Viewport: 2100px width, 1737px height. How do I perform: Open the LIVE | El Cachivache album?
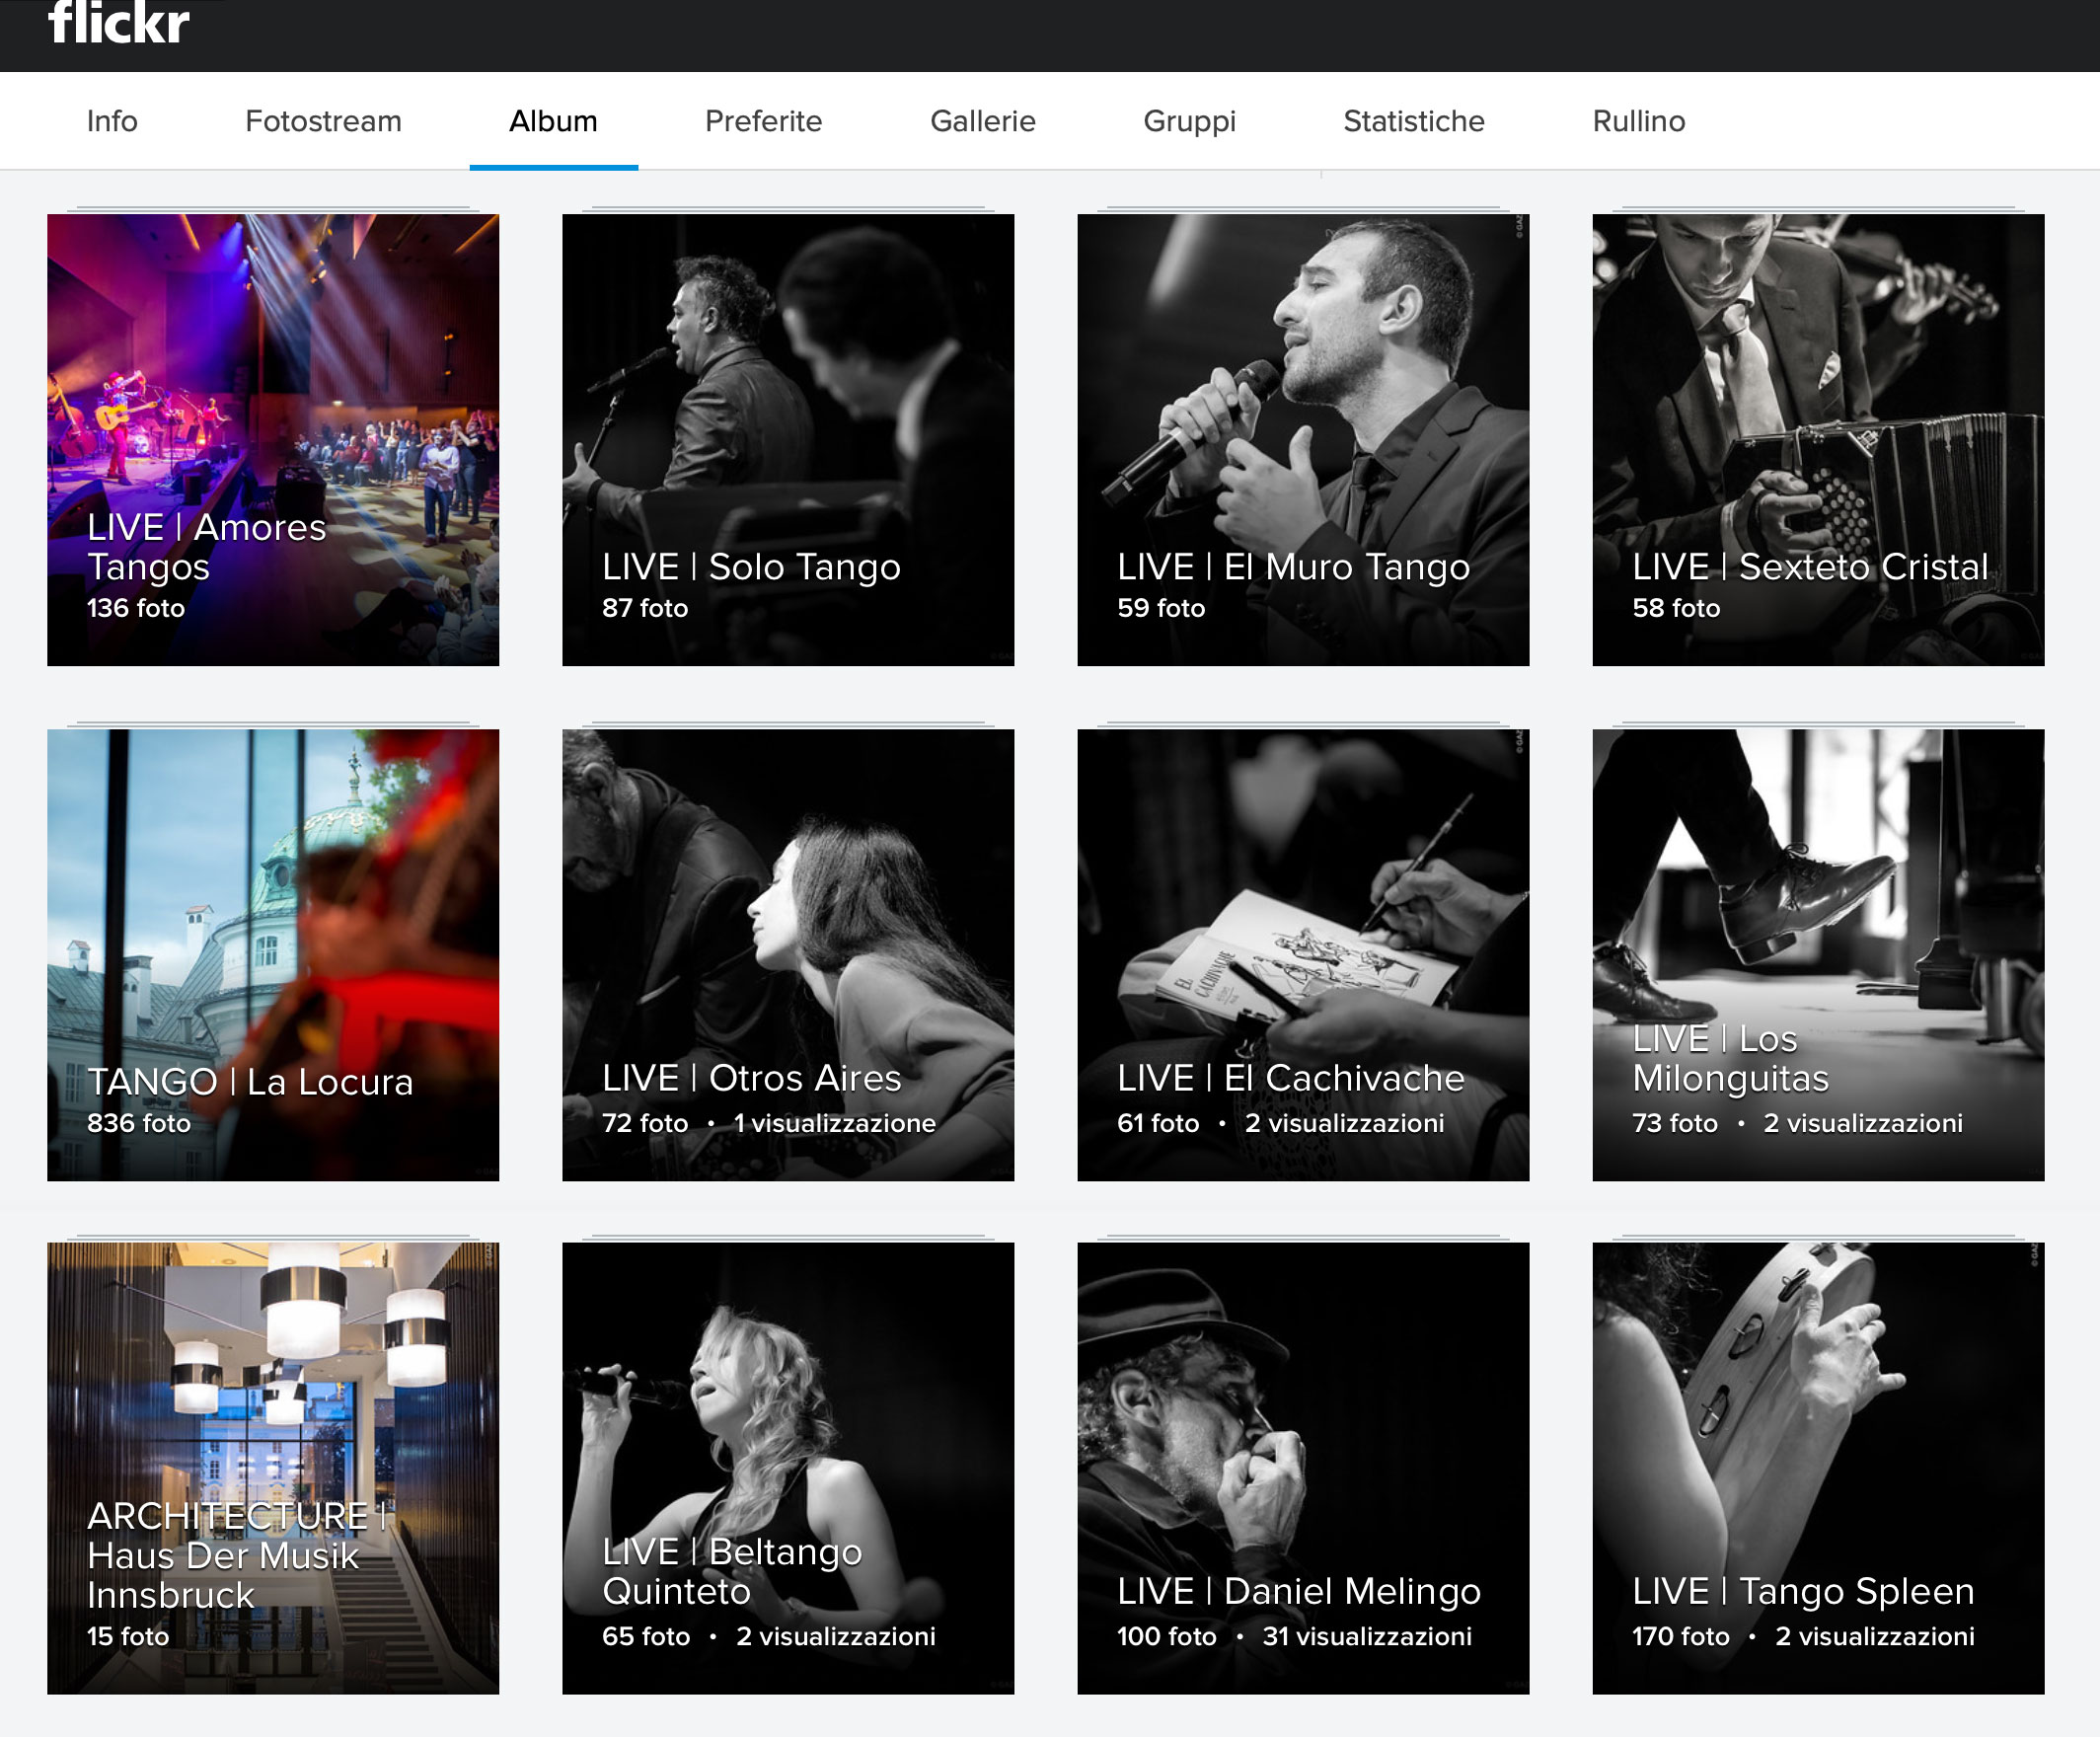click(x=1303, y=955)
